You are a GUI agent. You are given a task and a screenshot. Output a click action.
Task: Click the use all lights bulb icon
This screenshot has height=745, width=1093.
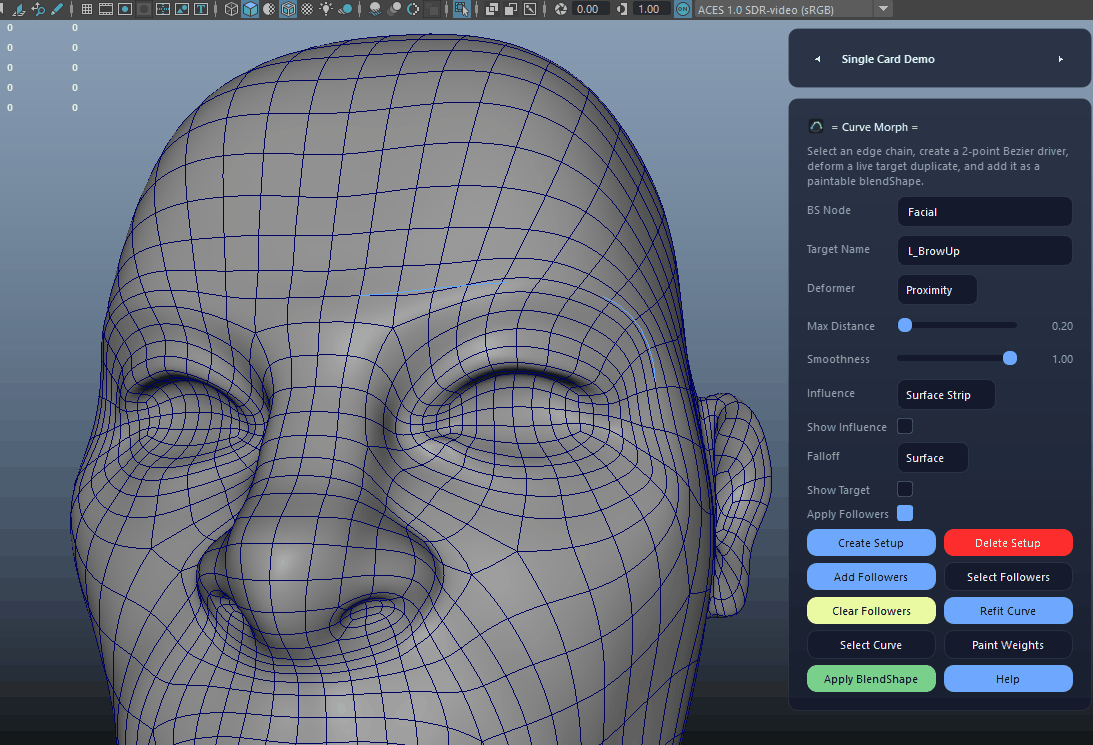point(326,9)
